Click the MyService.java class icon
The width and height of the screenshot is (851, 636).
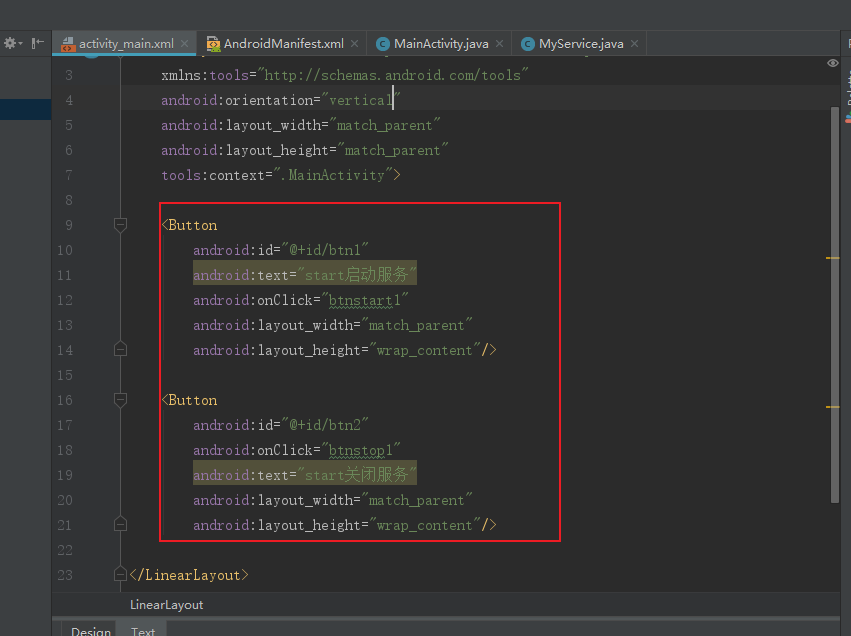pyautogui.click(x=528, y=44)
